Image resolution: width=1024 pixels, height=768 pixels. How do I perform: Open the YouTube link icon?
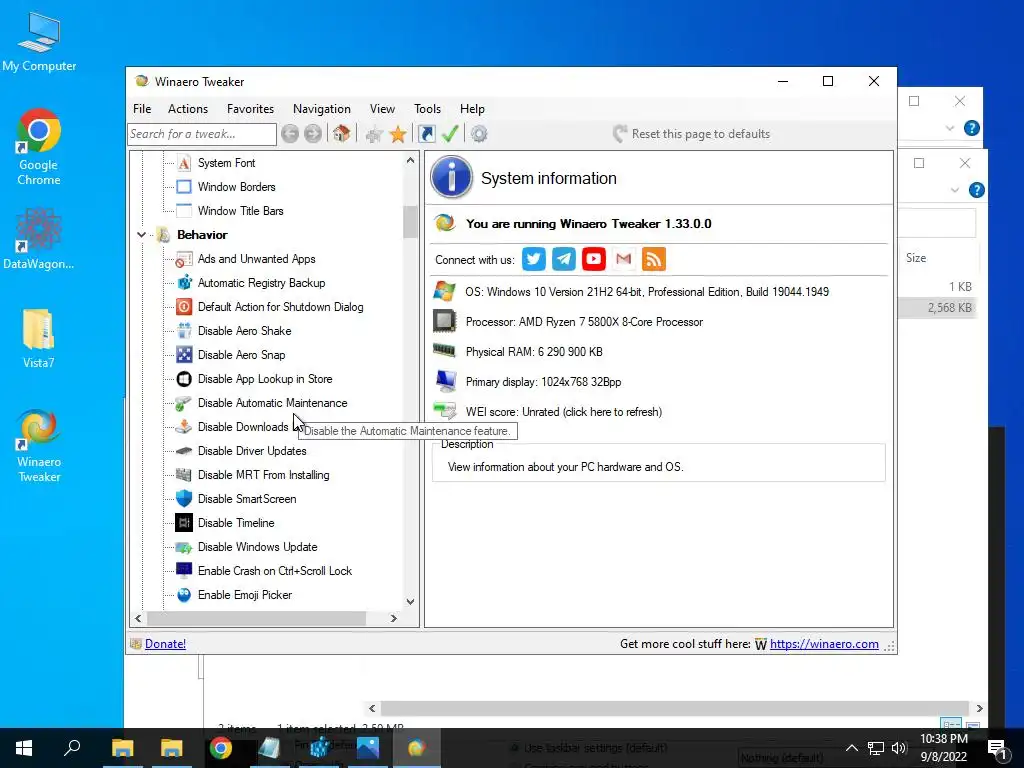[594, 259]
